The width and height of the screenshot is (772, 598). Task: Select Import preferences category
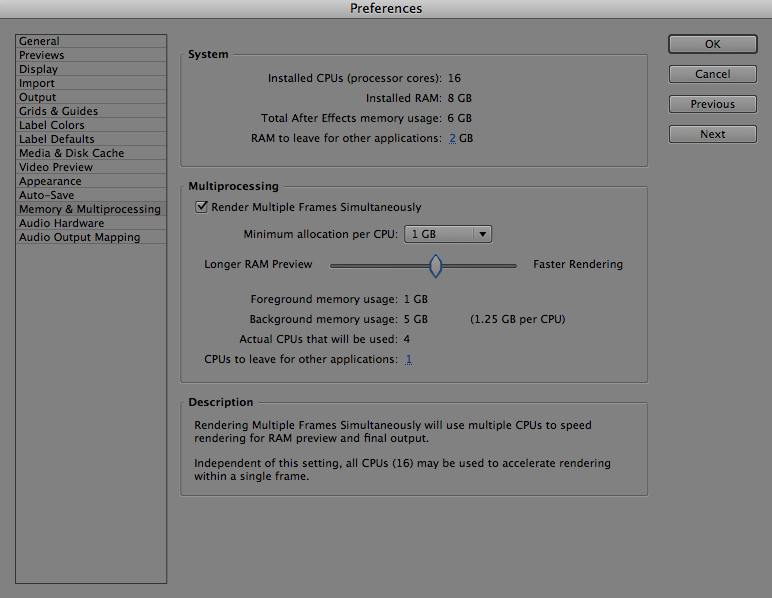[x=91, y=83]
